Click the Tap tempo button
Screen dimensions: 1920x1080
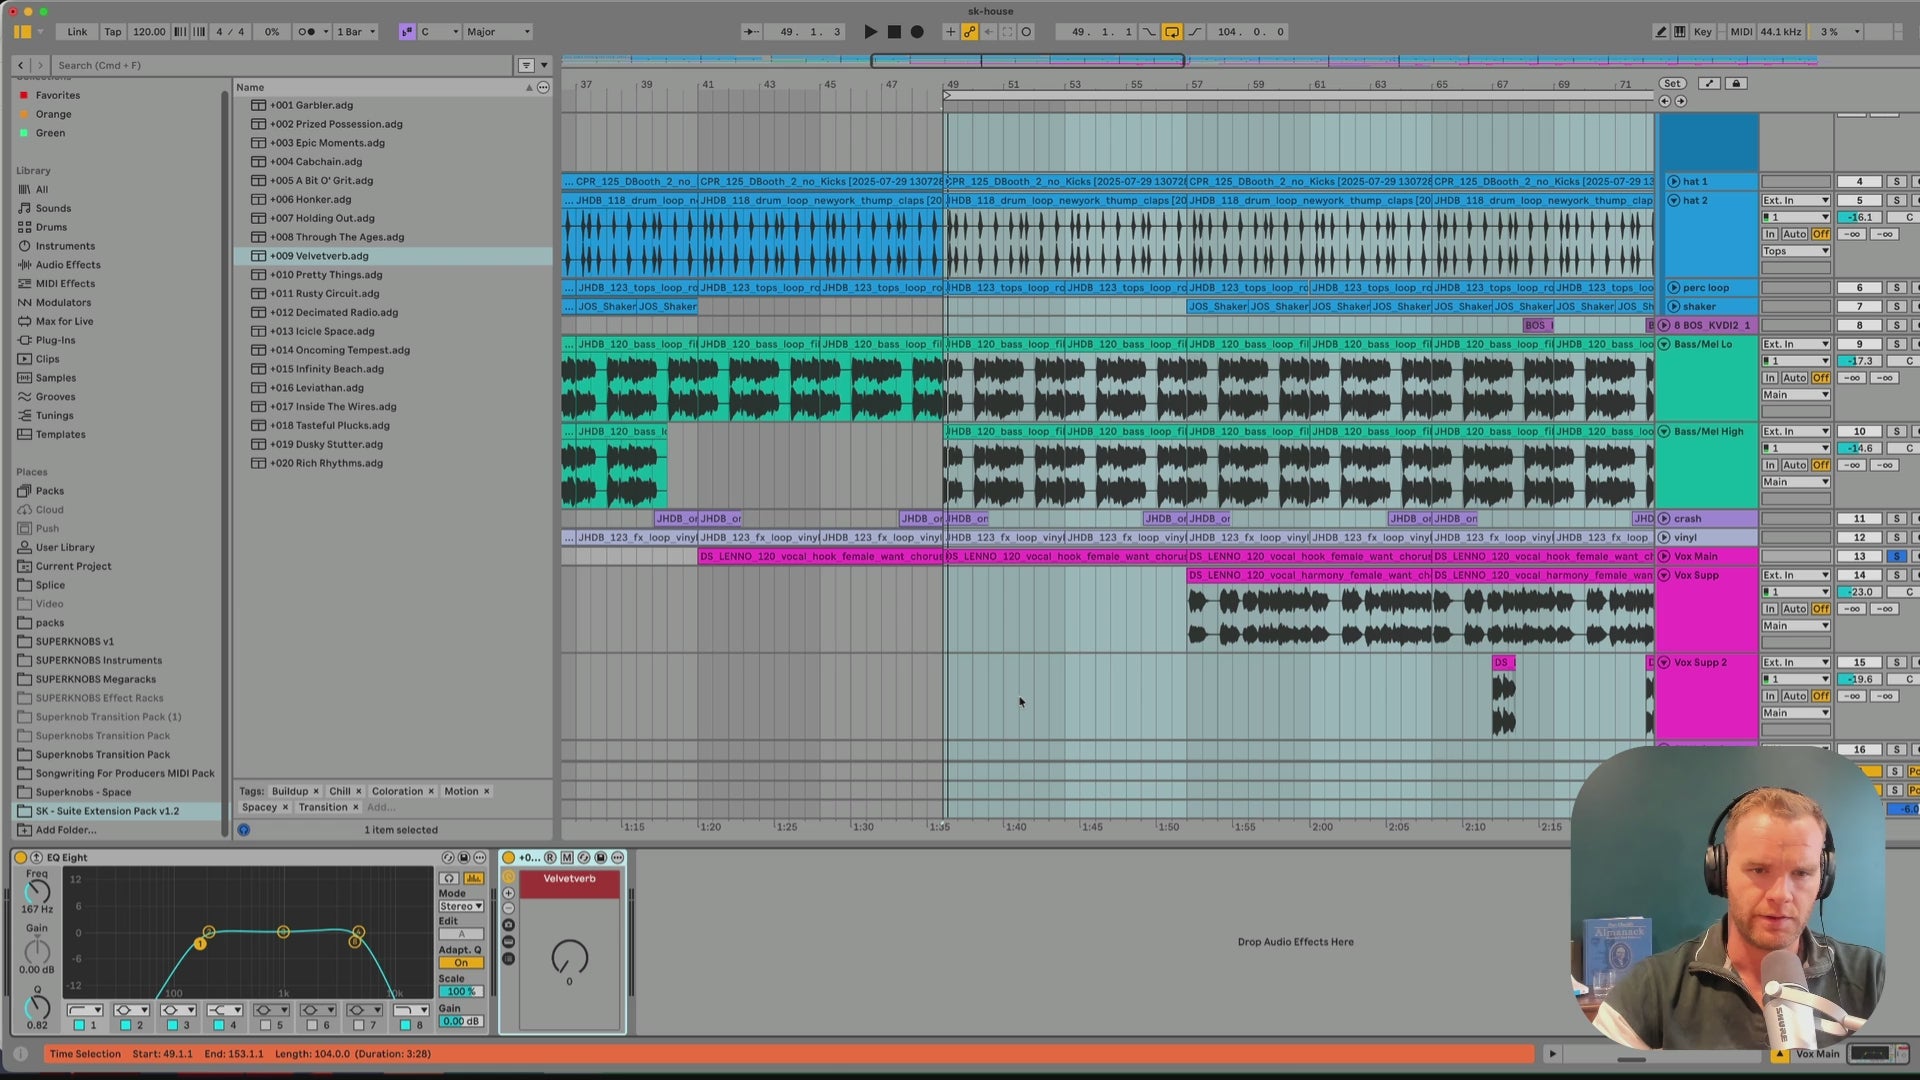point(113,32)
